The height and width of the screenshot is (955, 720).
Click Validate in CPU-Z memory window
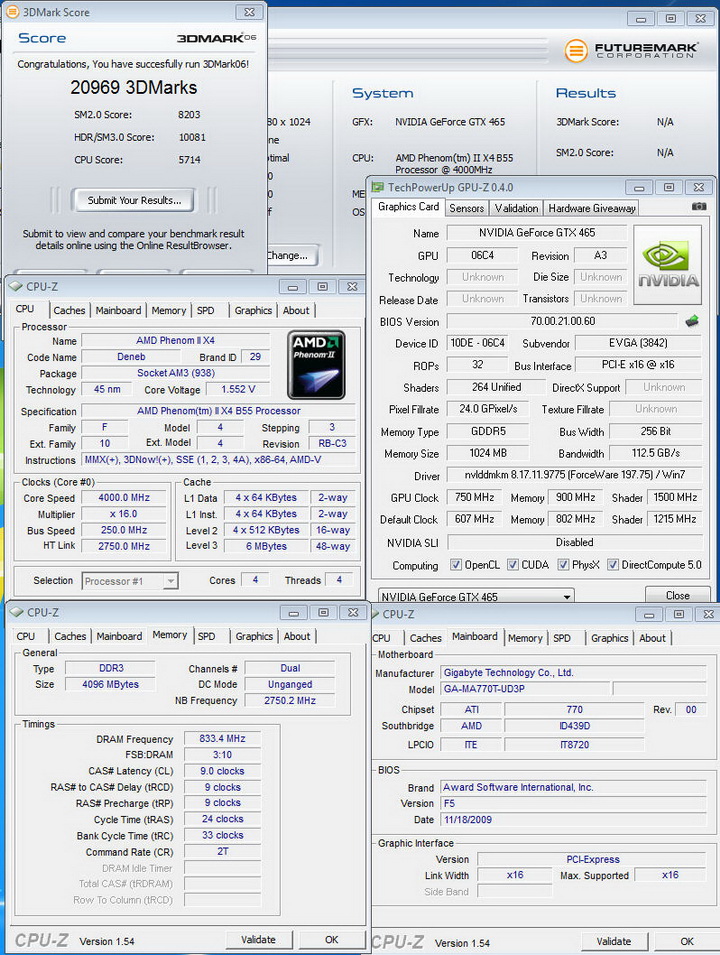[x=258, y=940]
